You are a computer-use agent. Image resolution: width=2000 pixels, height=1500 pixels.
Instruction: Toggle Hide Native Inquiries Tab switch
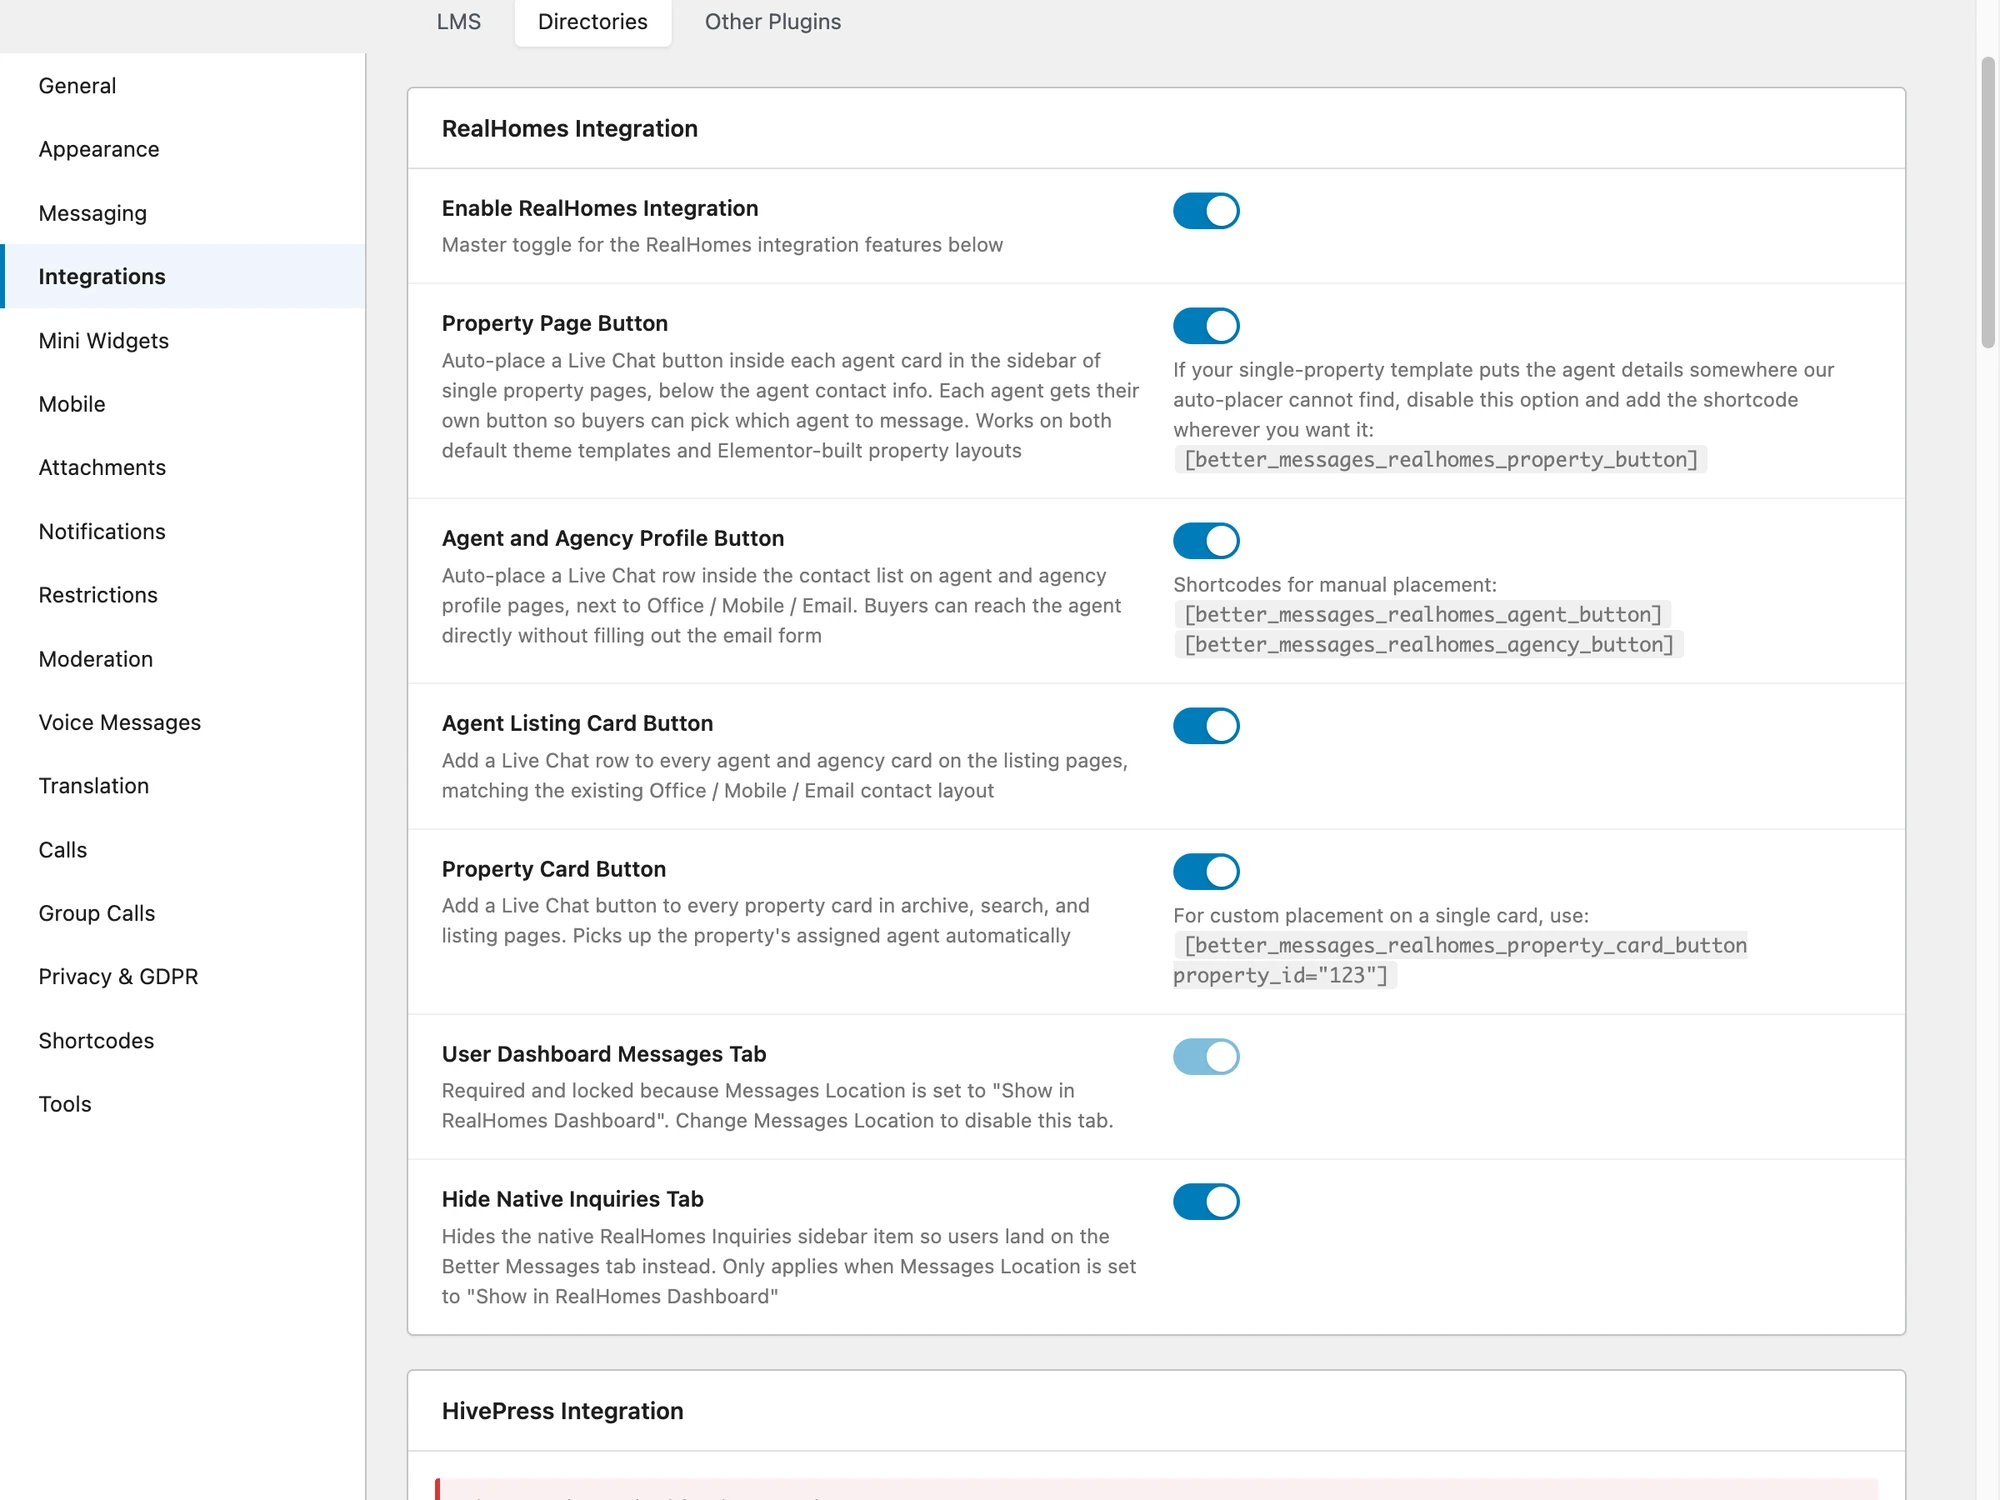1206,1202
